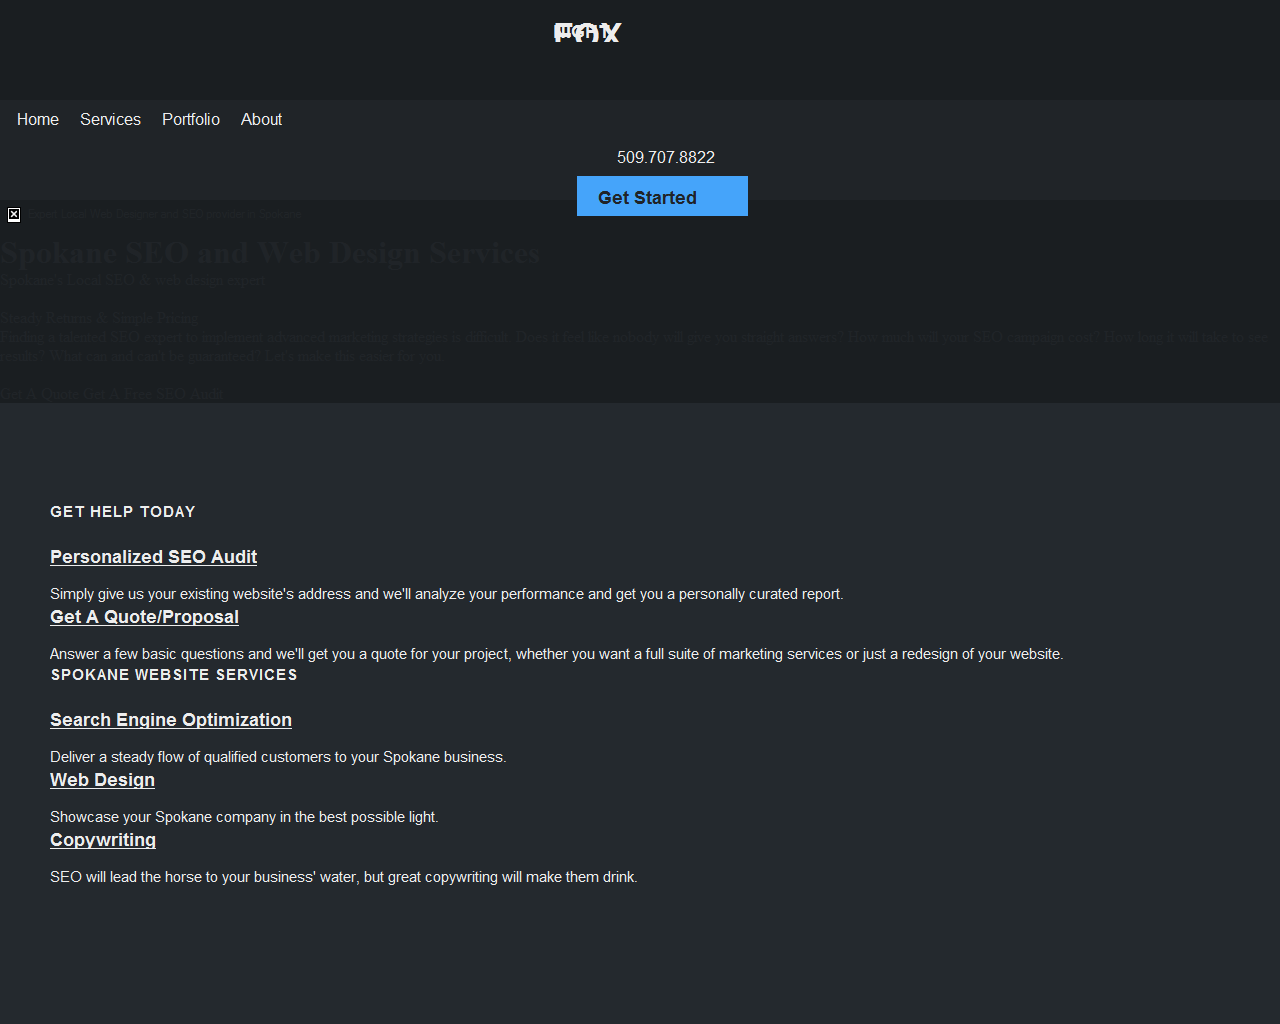This screenshot has width=1280, height=1024.
Task: Click faint Get A Quote link in hero banner
Action: (x=39, y=394)
